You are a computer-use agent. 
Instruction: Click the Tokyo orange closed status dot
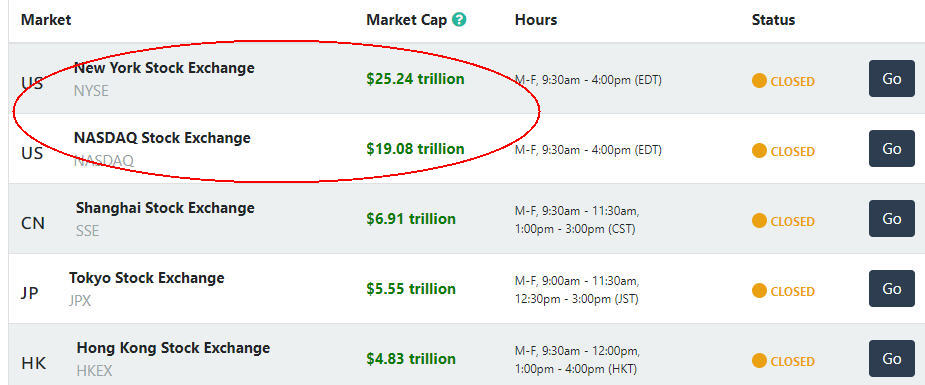(x=759, y=291)
